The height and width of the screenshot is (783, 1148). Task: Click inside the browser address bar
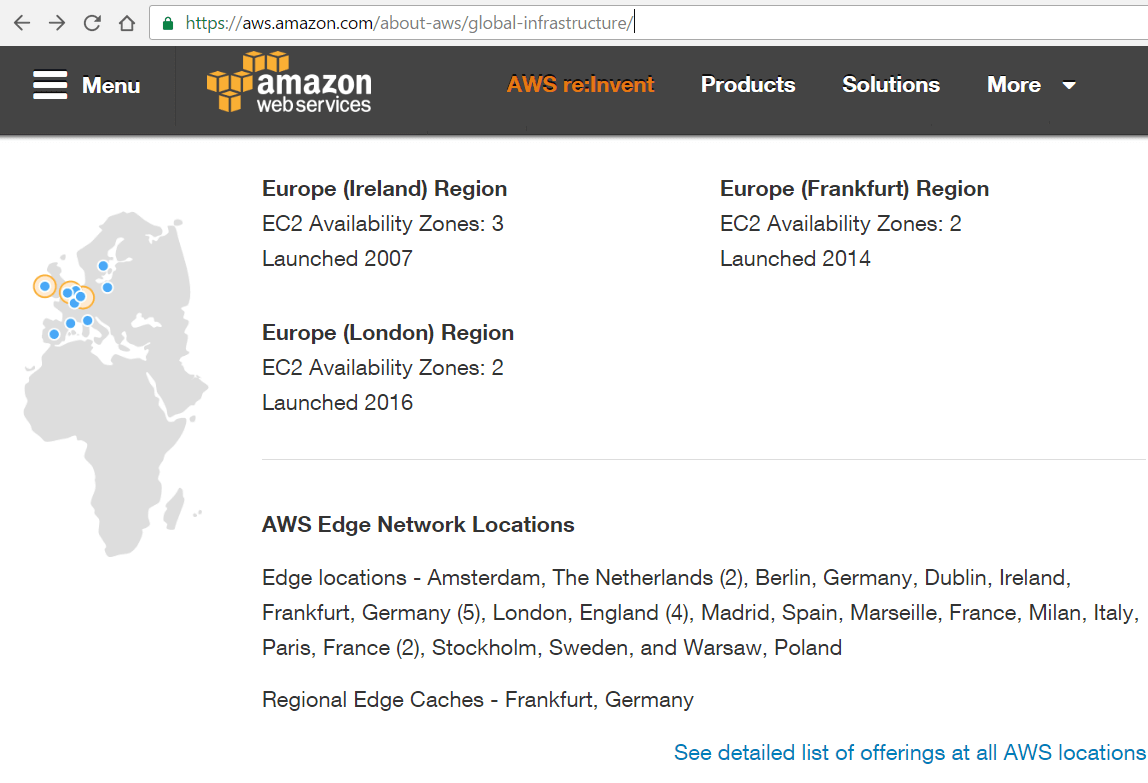(400, 20)
